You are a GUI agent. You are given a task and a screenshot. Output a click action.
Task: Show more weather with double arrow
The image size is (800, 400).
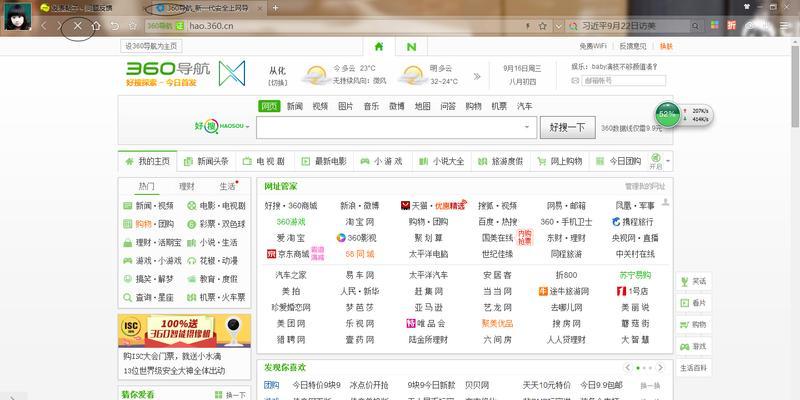(x=477, y=77)
